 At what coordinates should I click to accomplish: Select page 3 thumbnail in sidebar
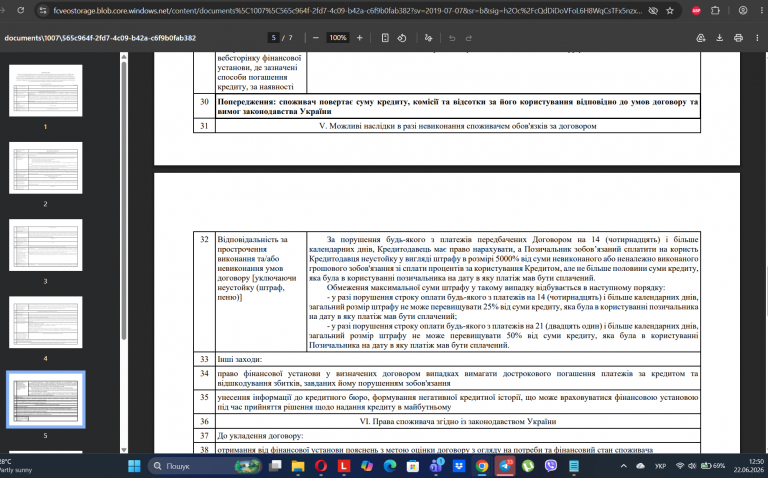[x=46, y=245]
